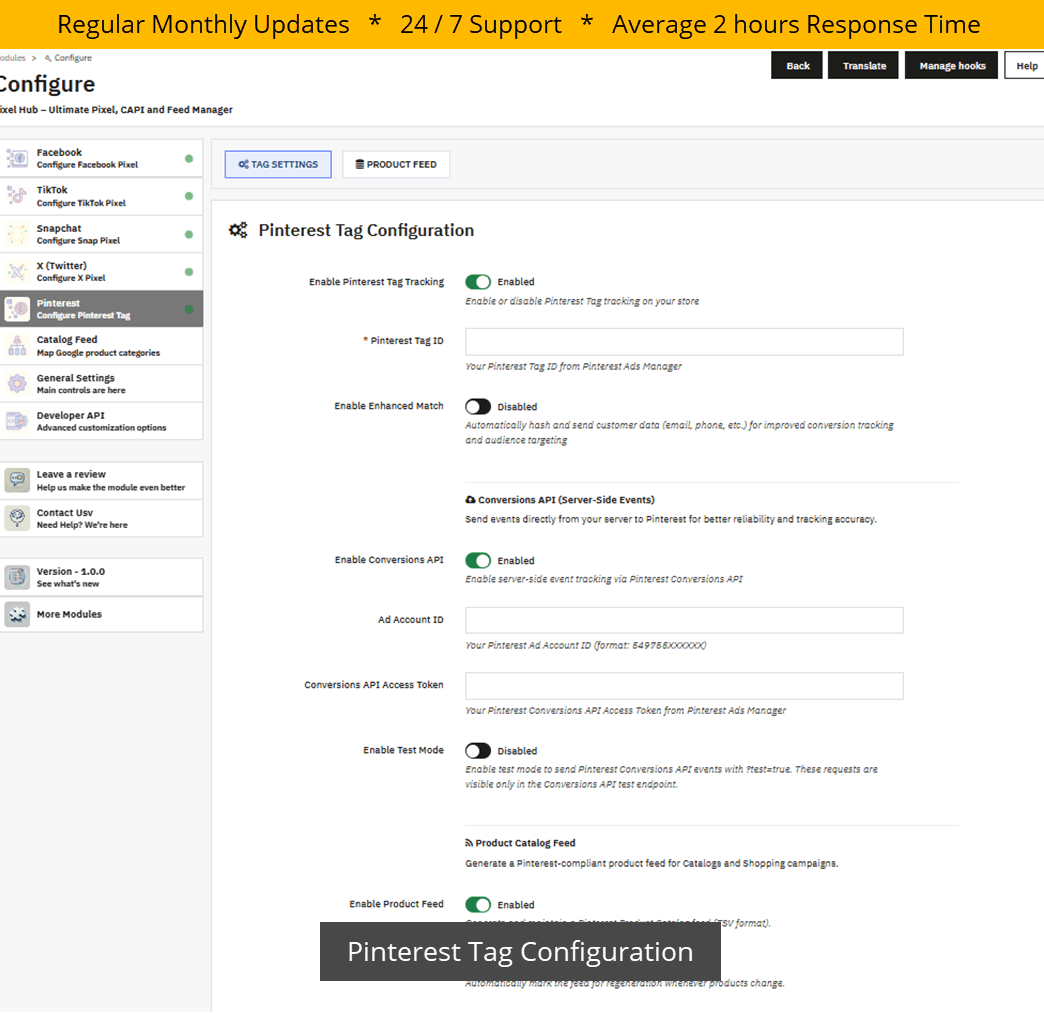This screenshot has width=1044, height=1013.
Task: Click the RSS icon beside Product Catalog Feed
Action: click(469, 843)
